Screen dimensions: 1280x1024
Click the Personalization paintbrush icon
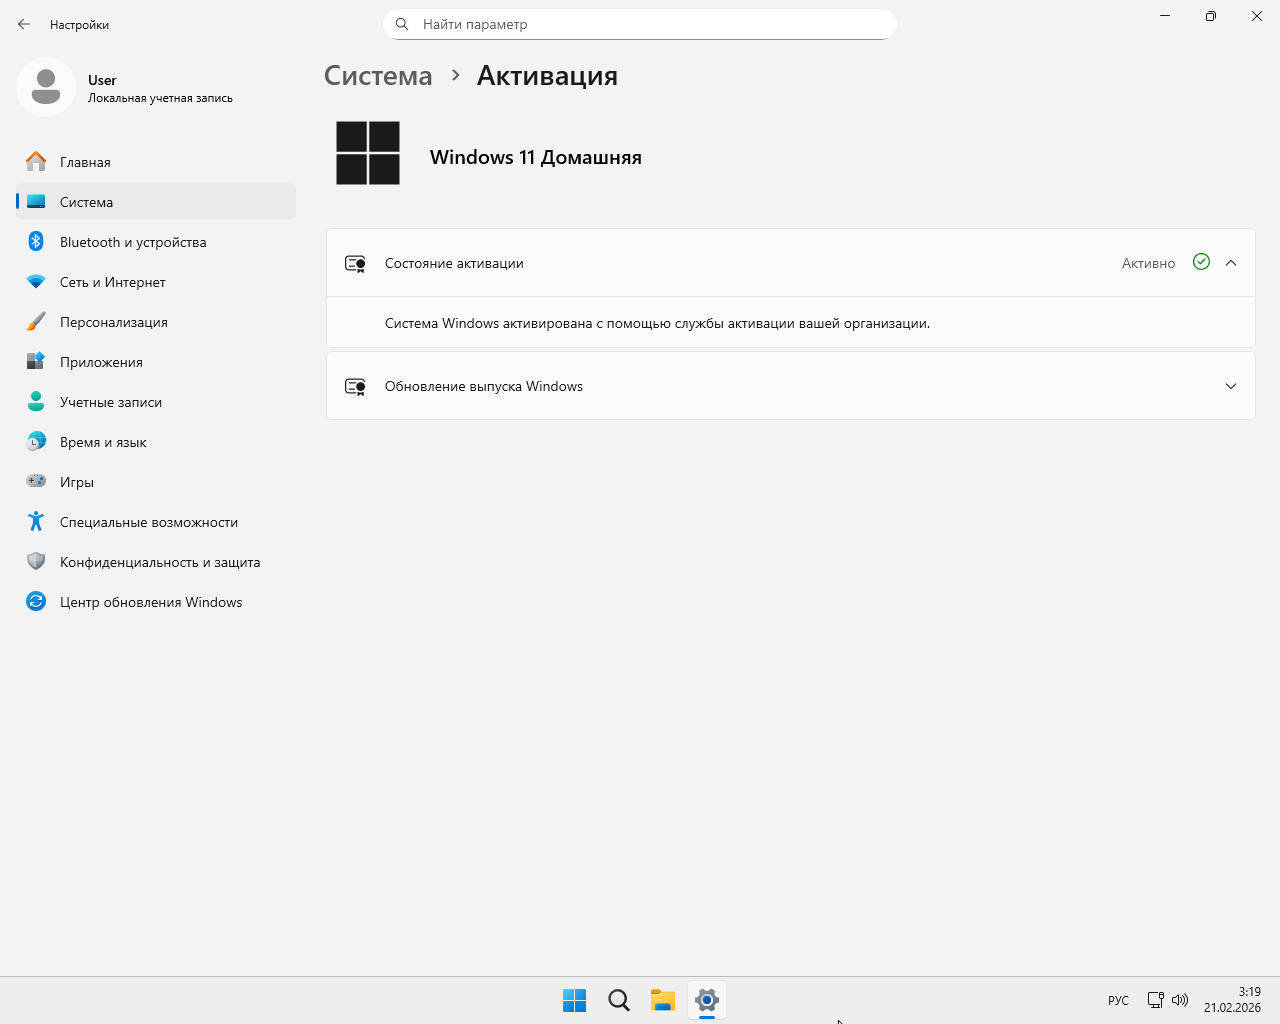point(36,322)
